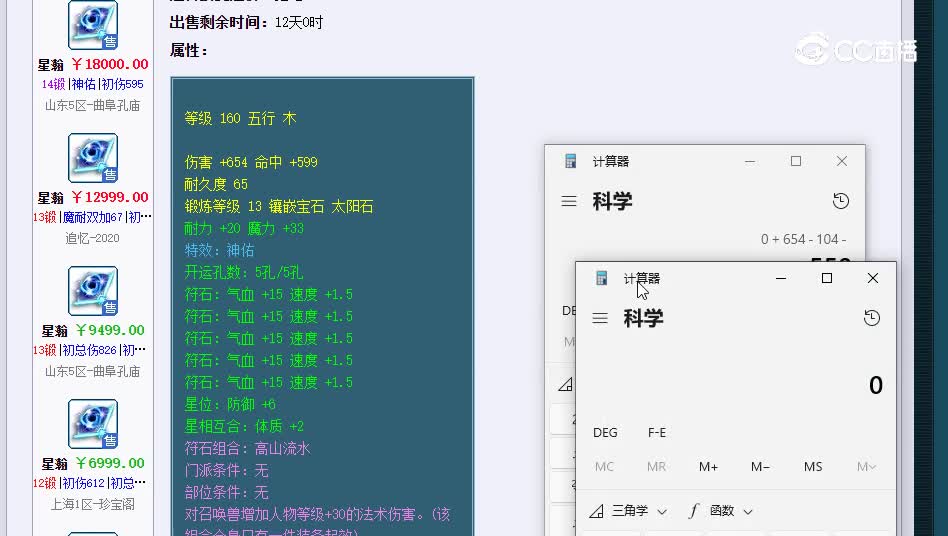Open history in the front calculator
948x536 pixels.
point(872,318)
